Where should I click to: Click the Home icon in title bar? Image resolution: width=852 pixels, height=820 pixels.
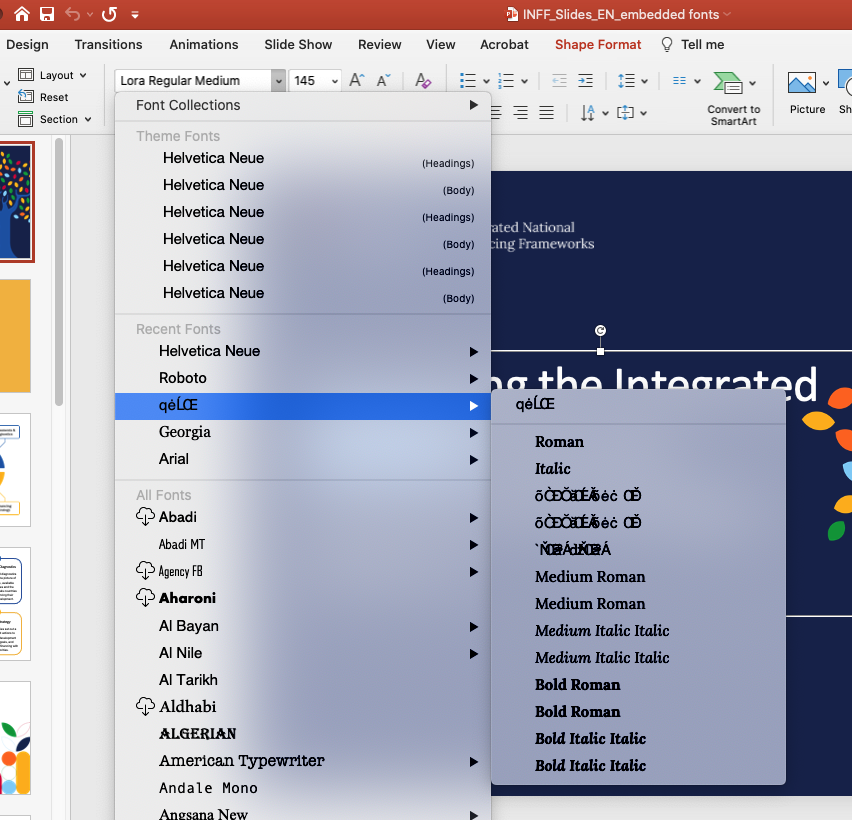click(22, 14)
